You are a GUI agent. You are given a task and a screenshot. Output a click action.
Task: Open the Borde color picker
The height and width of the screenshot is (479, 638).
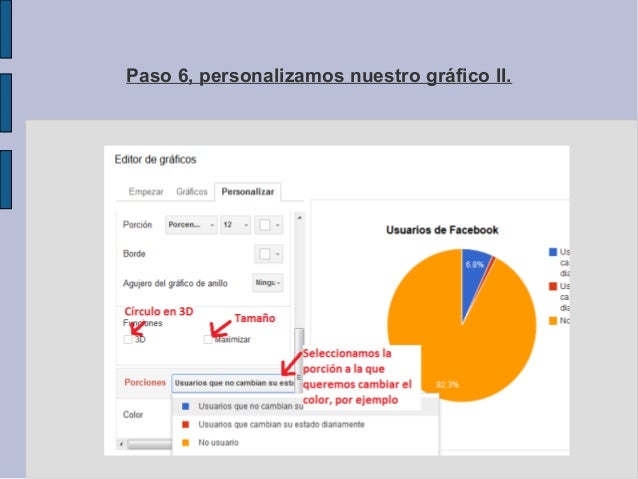(x=269, y=254)
